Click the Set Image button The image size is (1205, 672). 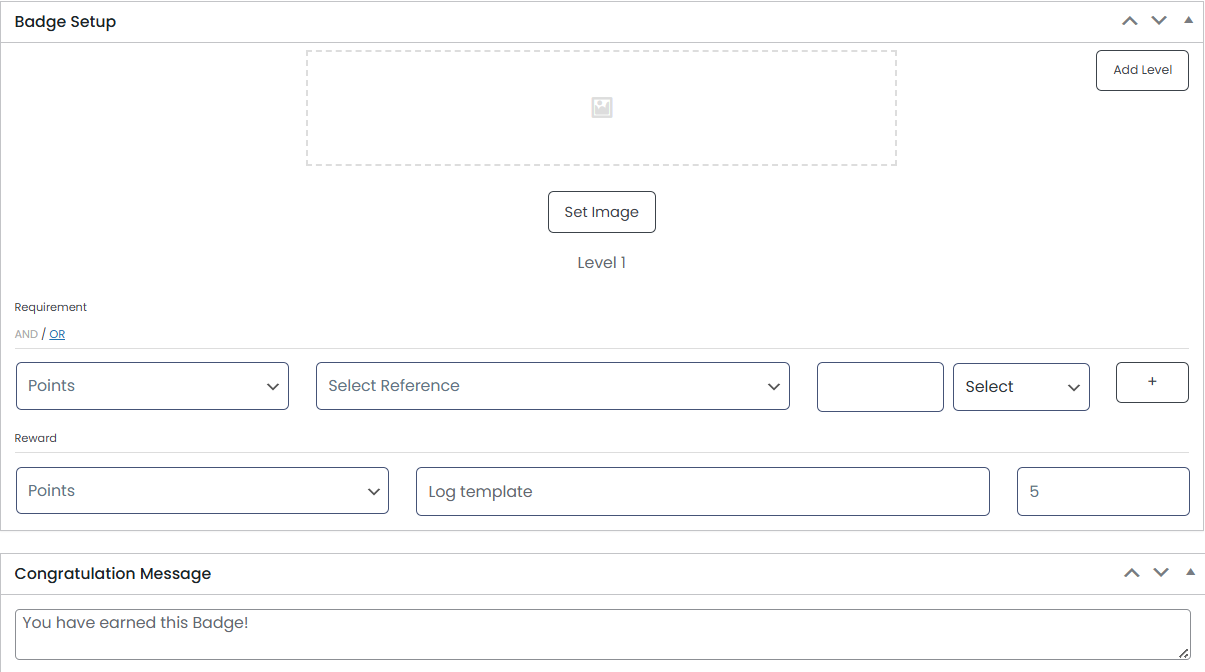[601, 212]
